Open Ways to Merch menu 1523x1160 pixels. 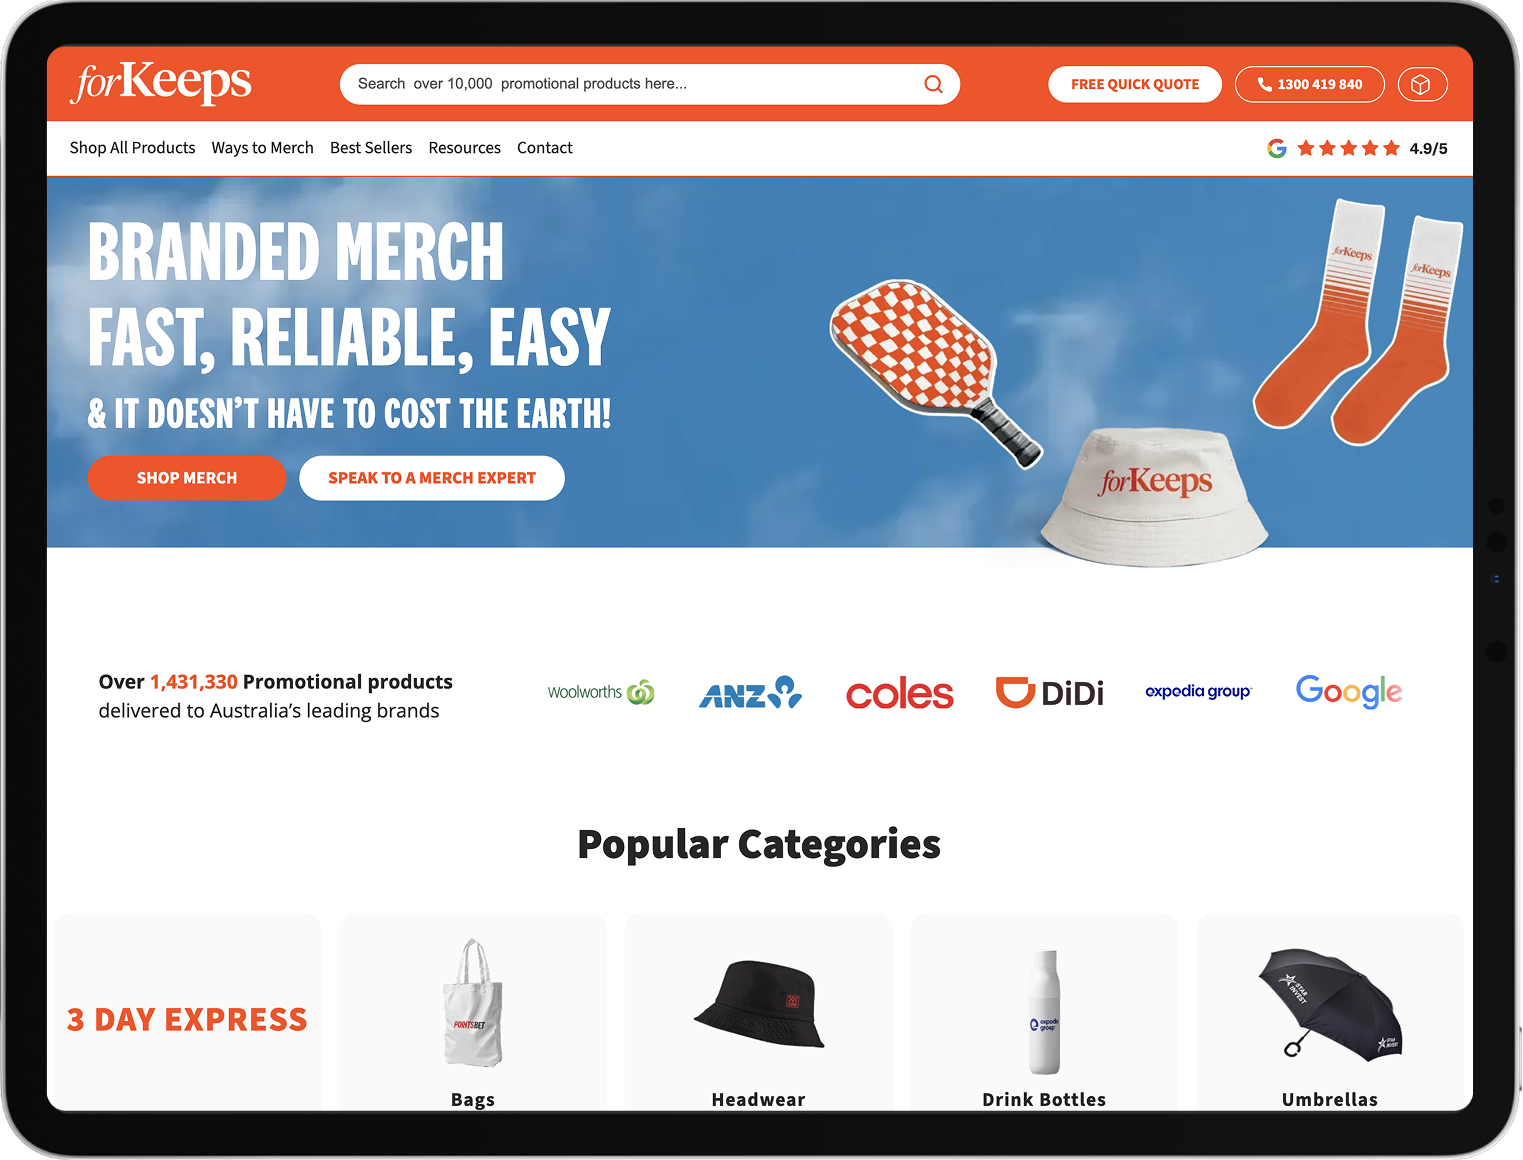click(x=262, y=148)
